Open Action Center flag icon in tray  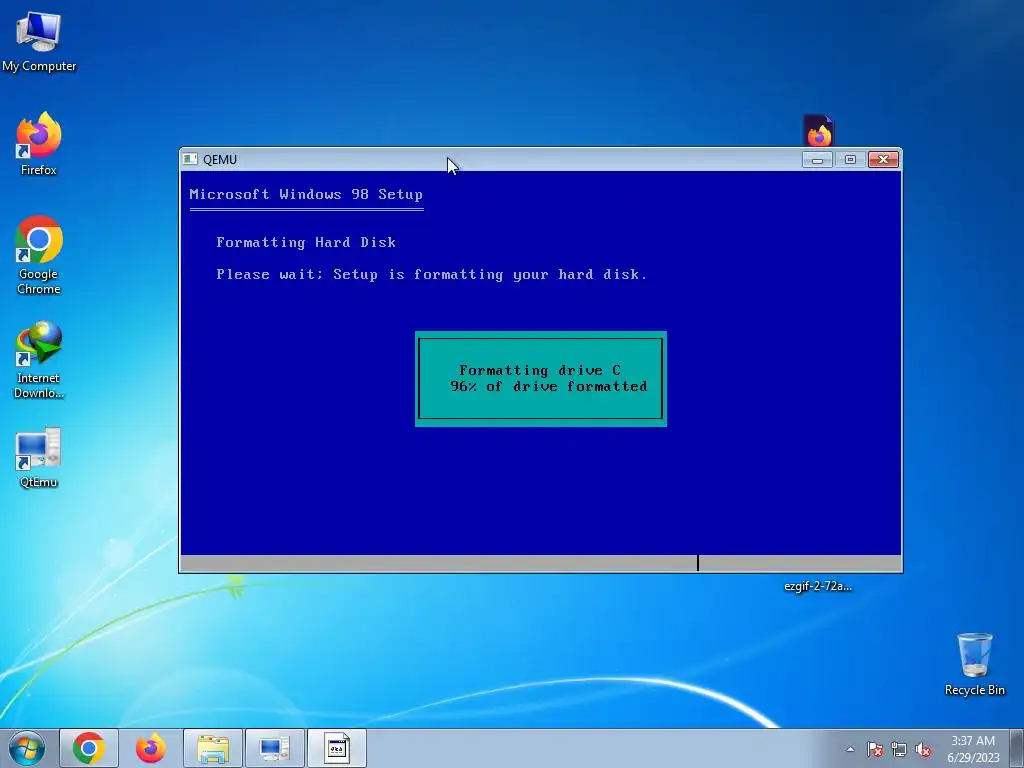(x=875, y=749)
